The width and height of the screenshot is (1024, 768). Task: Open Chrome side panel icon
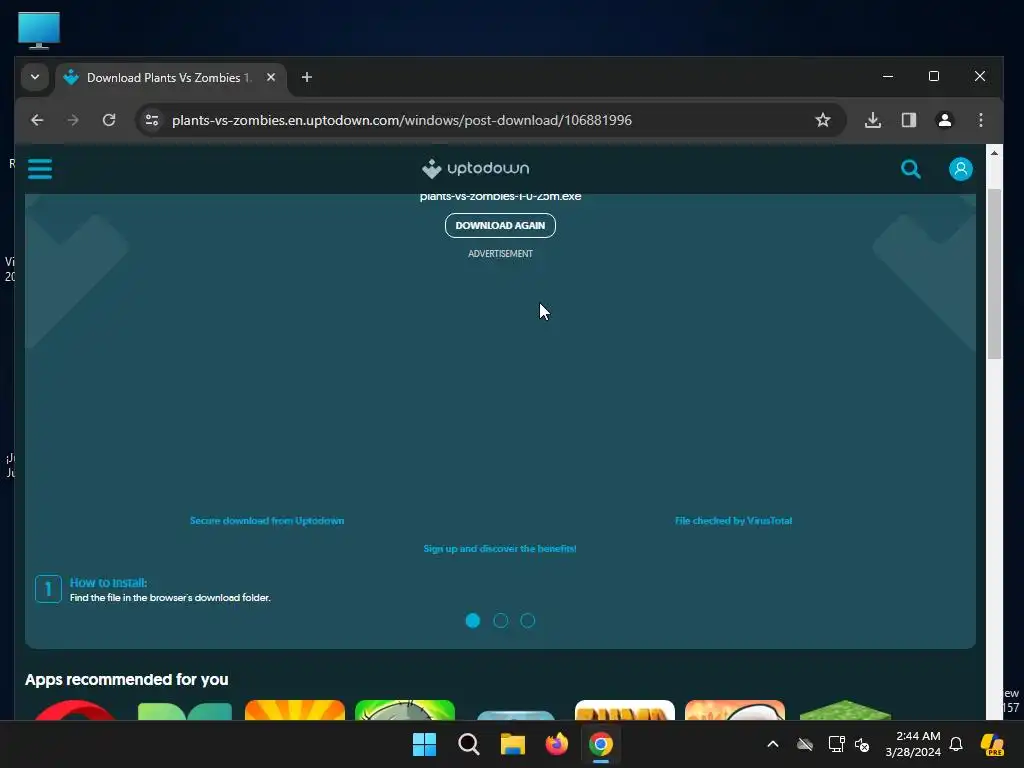[909, 120]
